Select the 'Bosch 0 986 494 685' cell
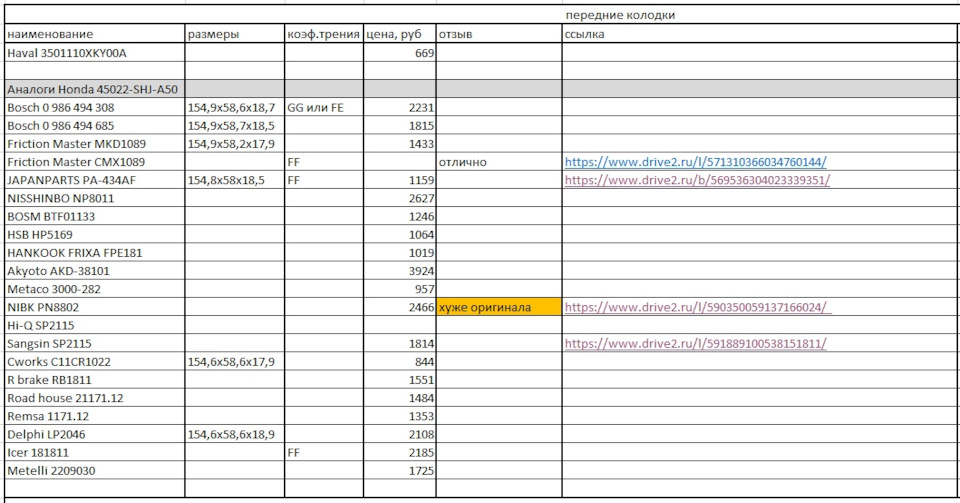Screen dimensions: 960x503 [x=94, y=126]
